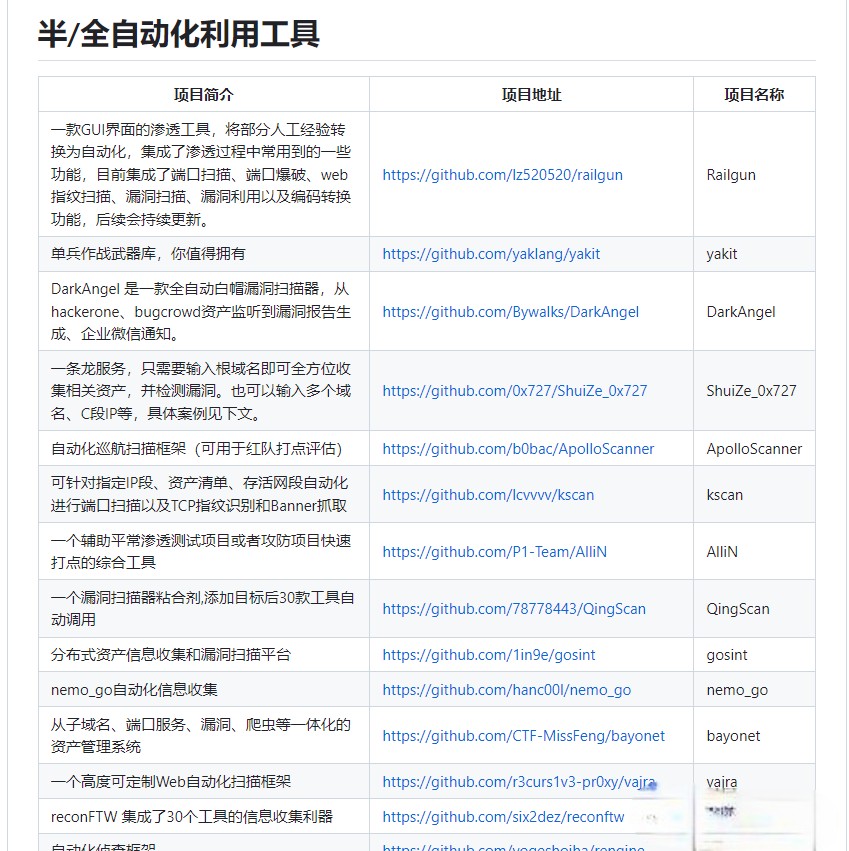Click the ShuiZe_0x727 project name cell
This screenshot has width=849, height=851.
tap(751, 391)
